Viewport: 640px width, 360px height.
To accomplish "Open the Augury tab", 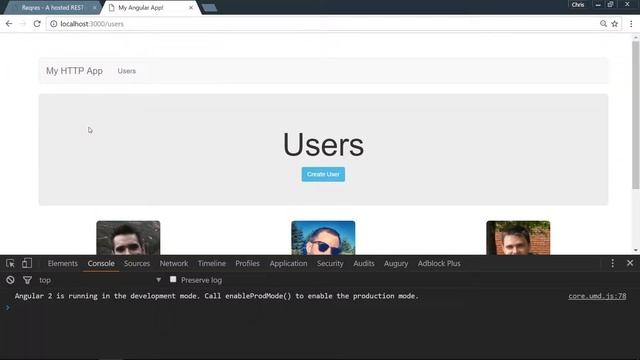I will point(396,264).
